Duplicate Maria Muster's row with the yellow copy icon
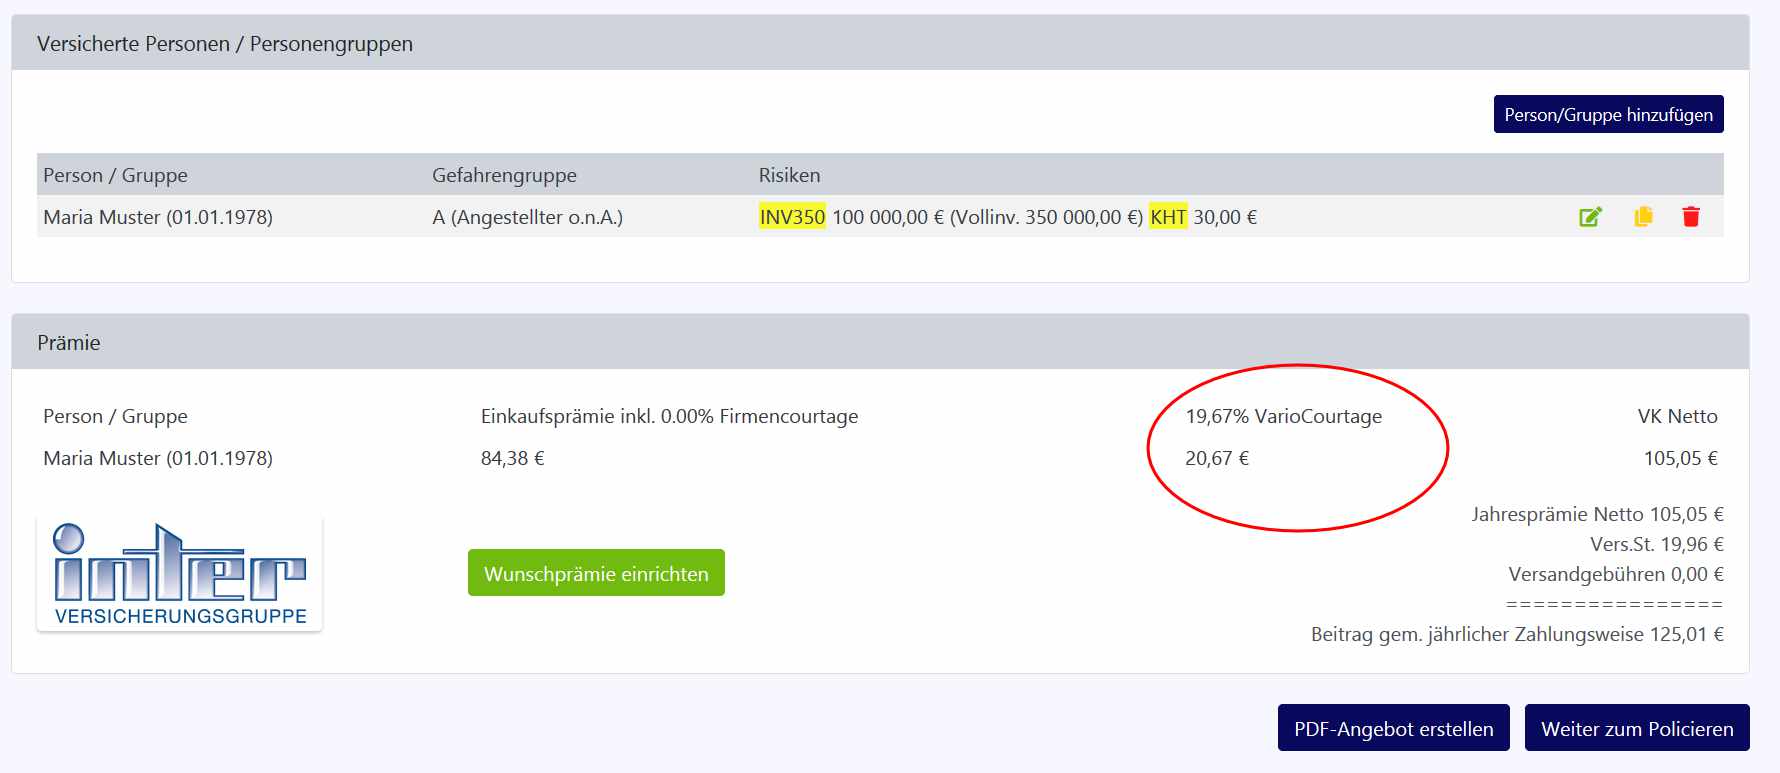 tap(1643, 217)
